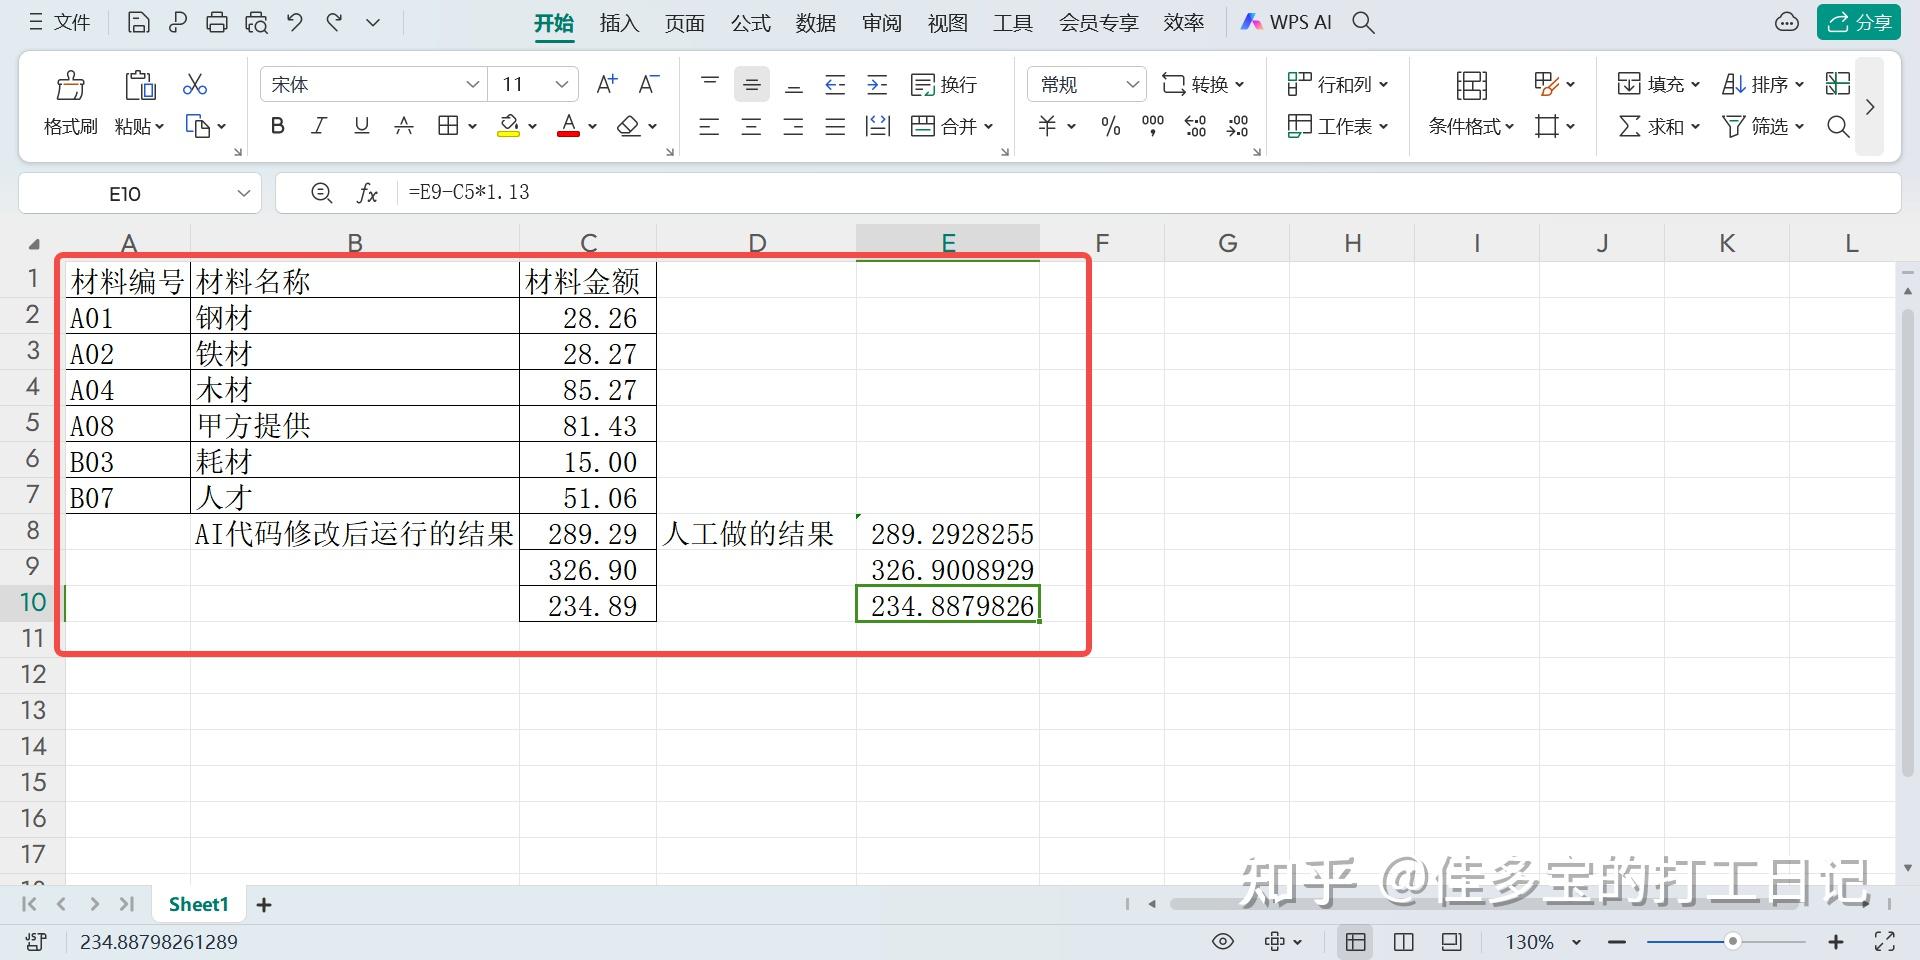1920x960 pixels.
Task: Switch to the Data 数据 tab
Action: (x=816, y=23)
